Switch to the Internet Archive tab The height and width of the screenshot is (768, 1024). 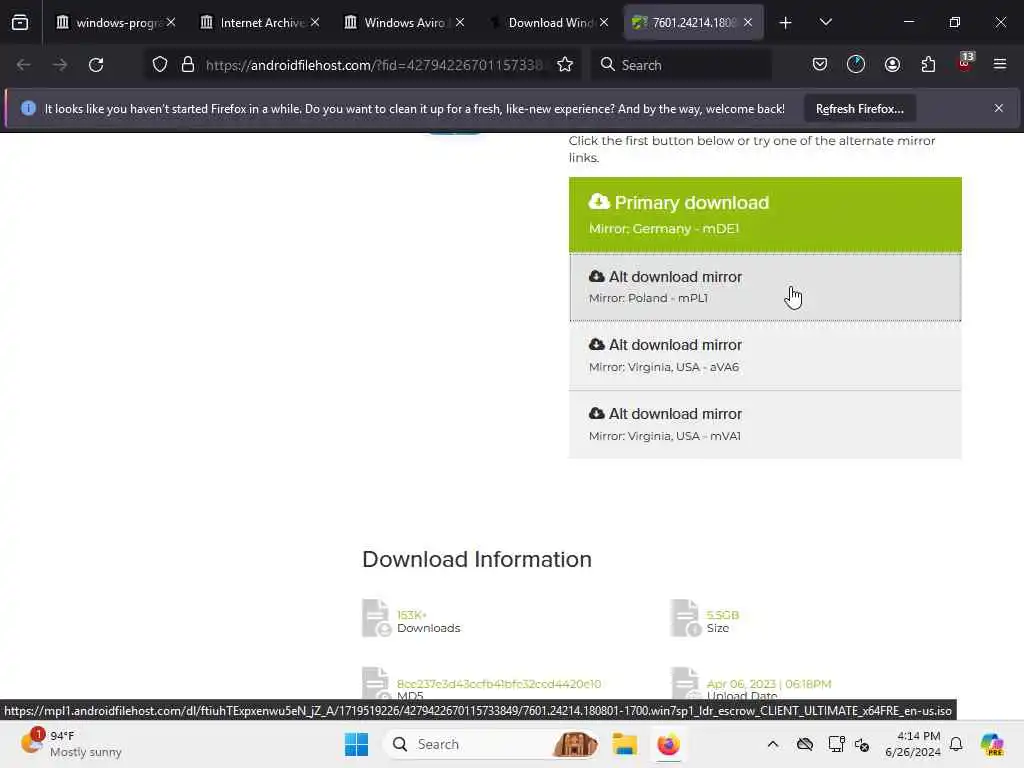point(260,23)
